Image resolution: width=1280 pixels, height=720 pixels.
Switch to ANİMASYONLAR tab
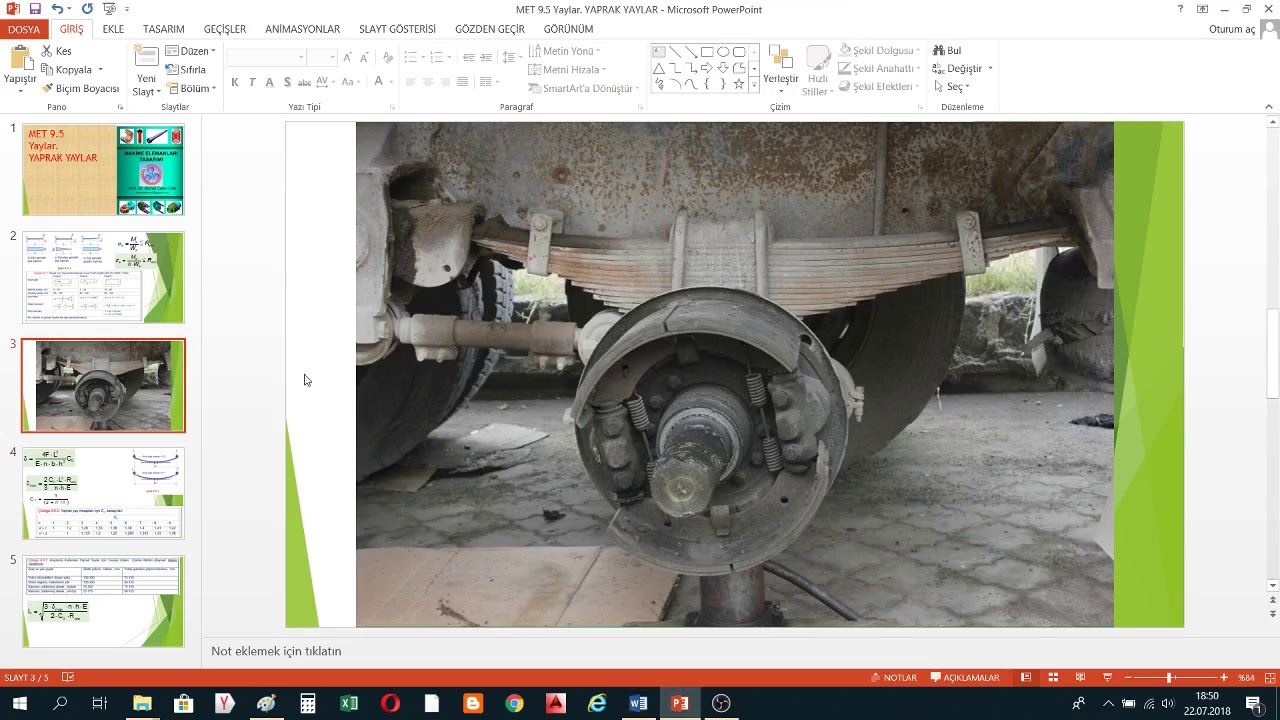pyautogui.click(x=303, y=29)
